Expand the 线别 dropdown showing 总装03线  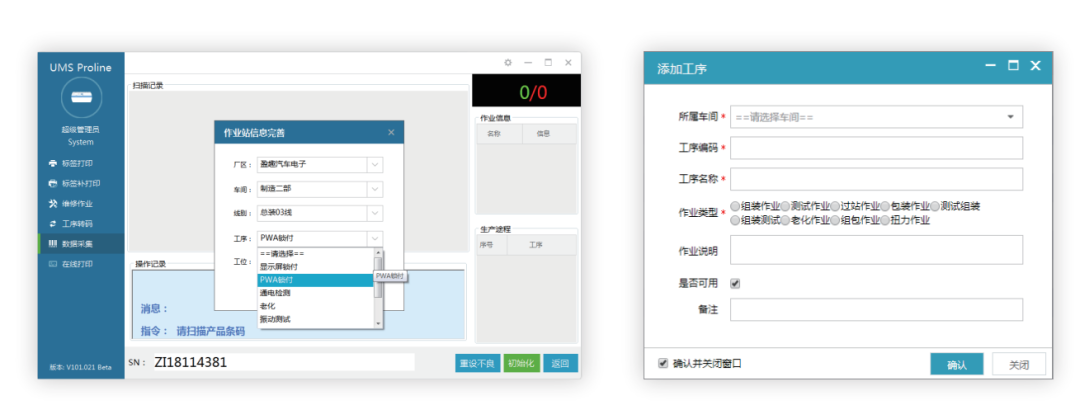tap(375, 213)
